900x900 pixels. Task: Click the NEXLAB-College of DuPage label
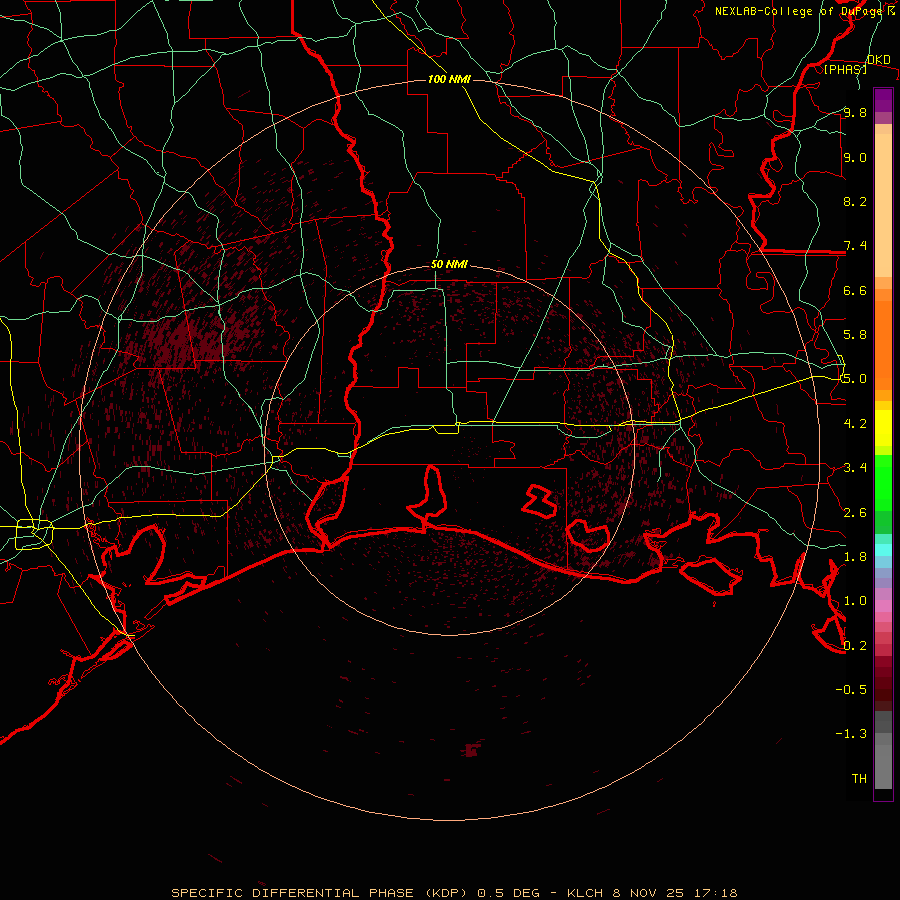[x=800, y=11]
